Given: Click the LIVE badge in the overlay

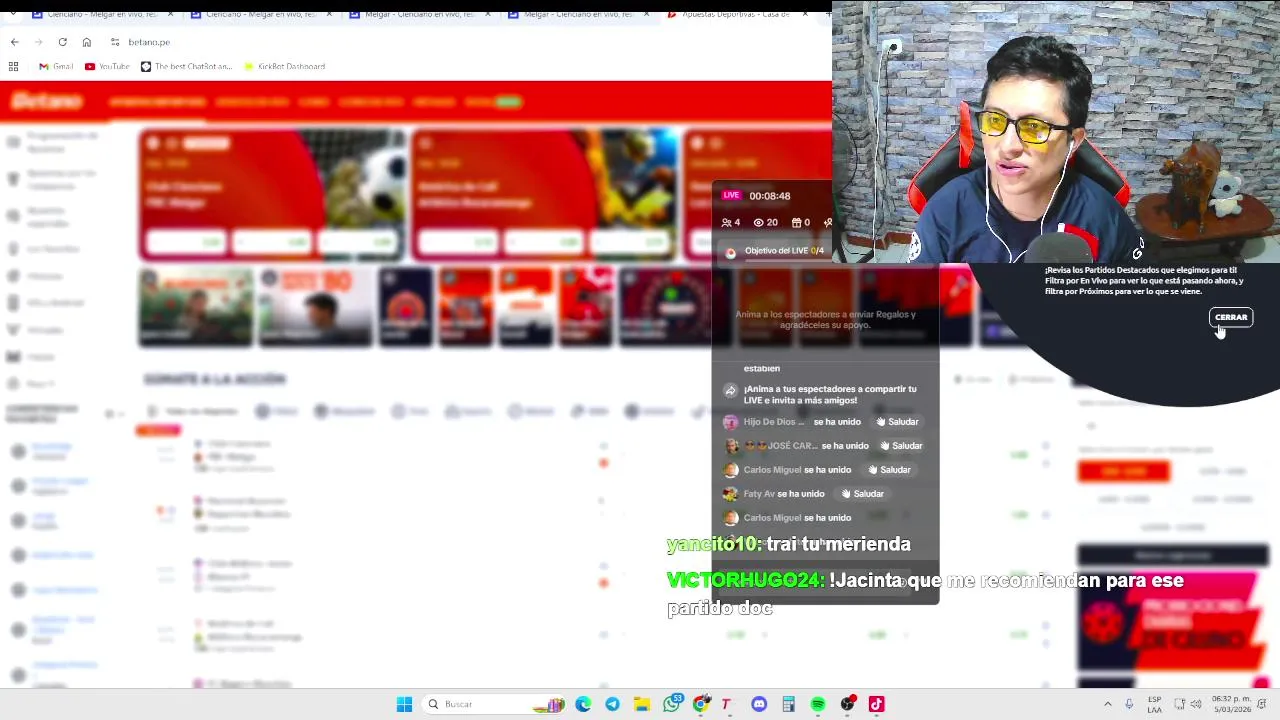Looking at the screenshot, I should click(x=731, y=195).
